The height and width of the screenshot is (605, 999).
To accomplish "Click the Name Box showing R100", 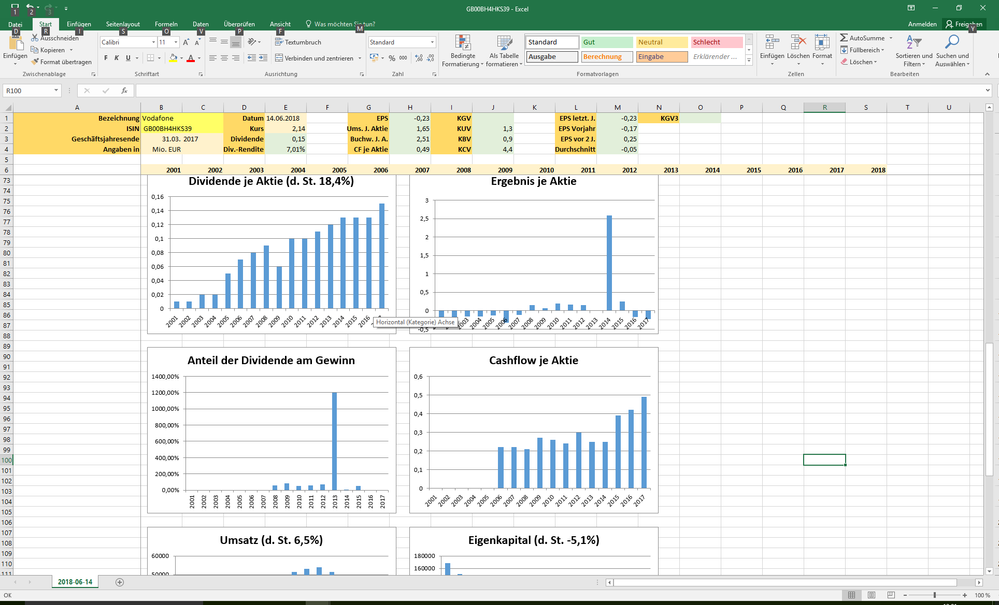I will (30, 91).
